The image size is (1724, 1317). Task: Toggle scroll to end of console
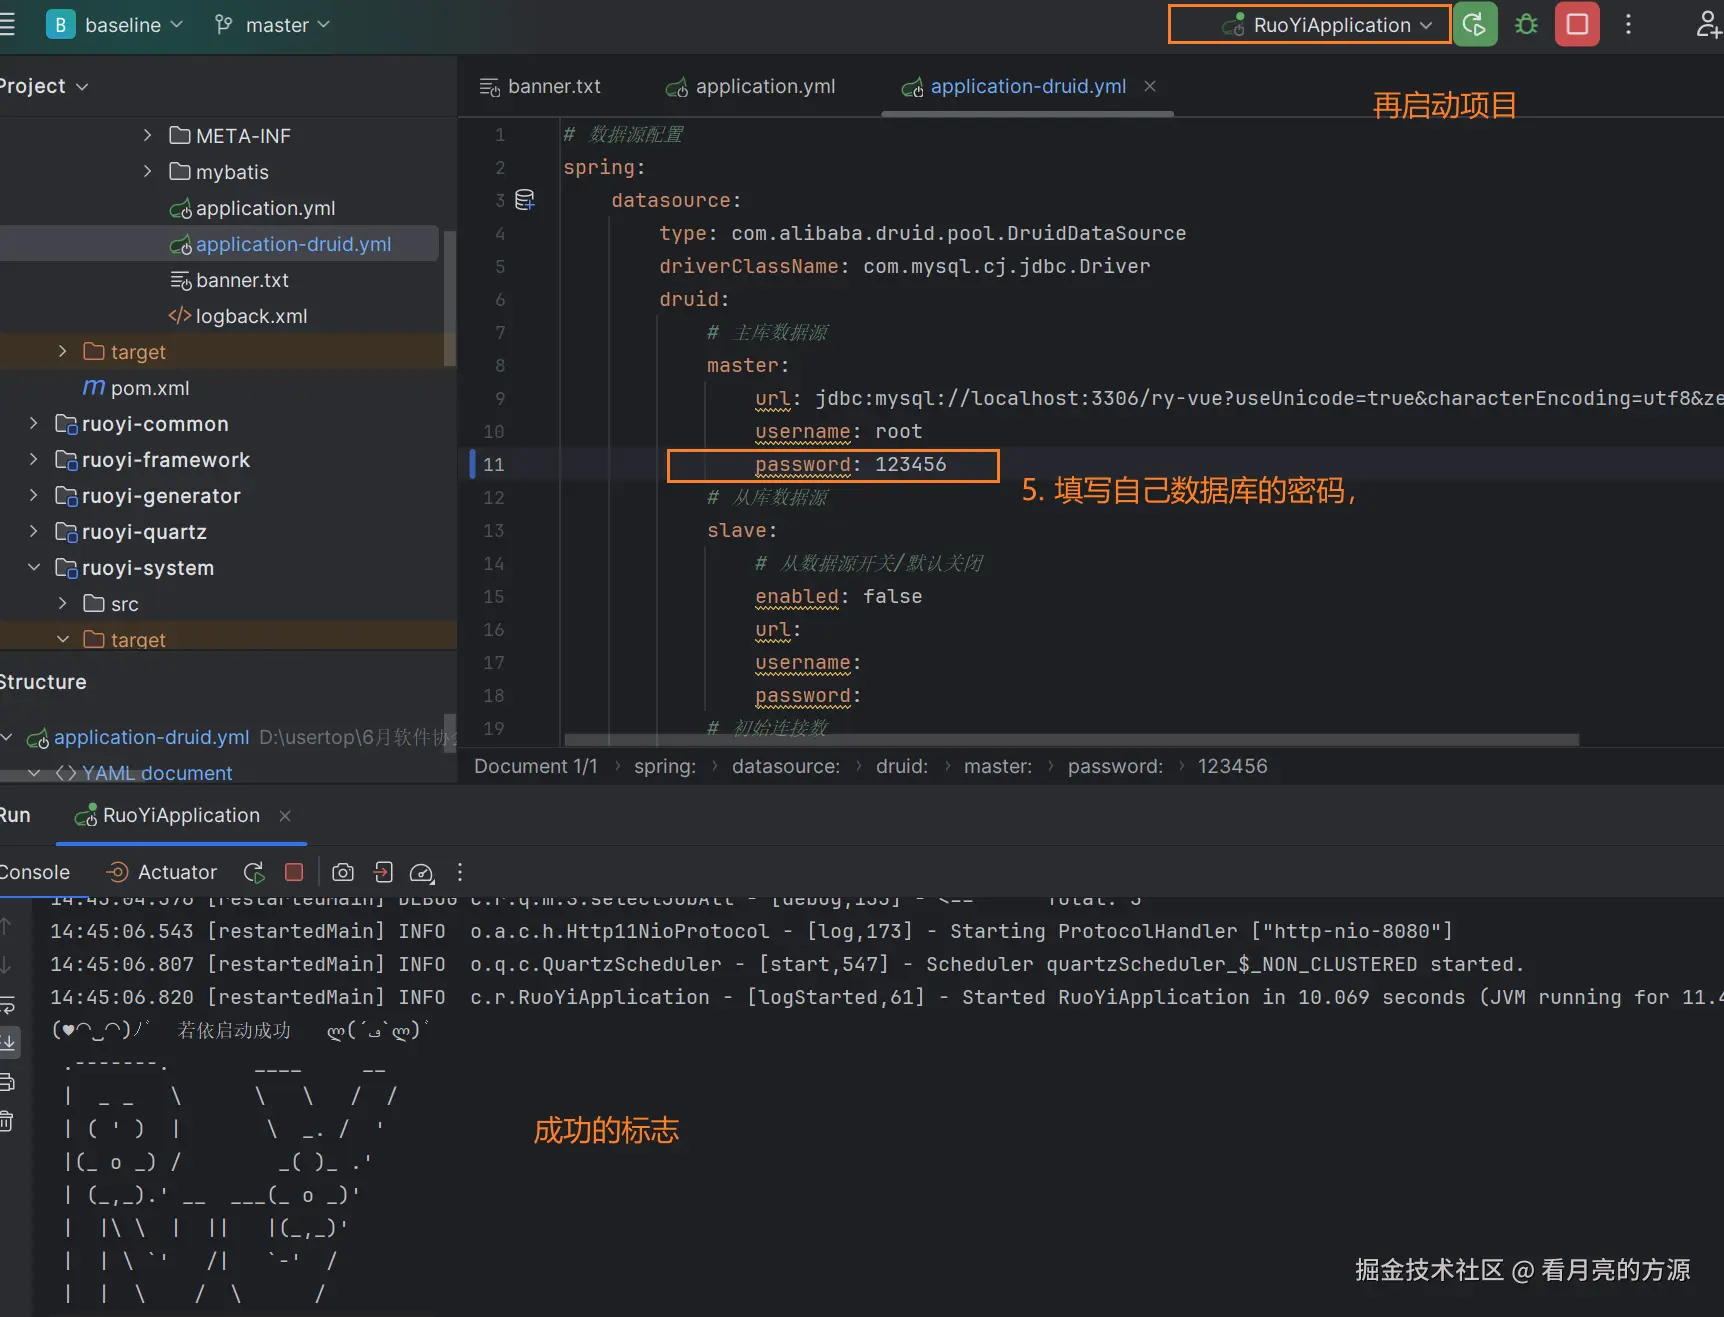click(7, 1042)
